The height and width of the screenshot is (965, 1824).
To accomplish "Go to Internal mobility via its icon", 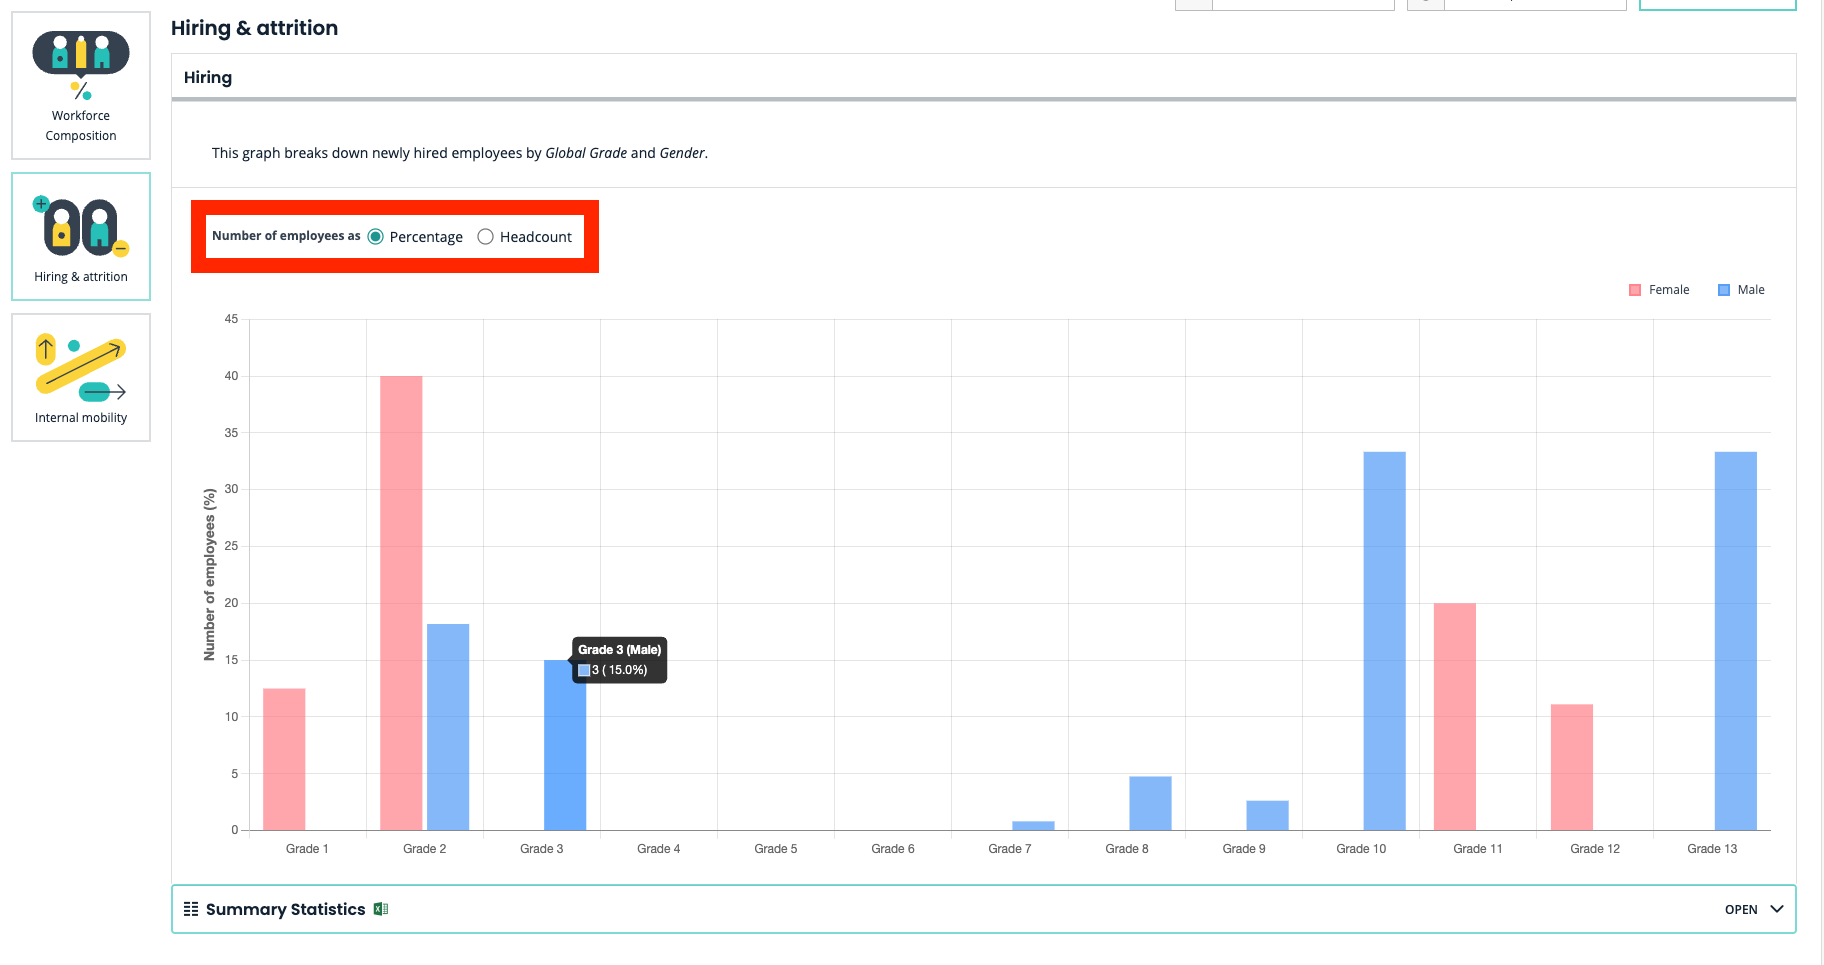I will pos(81,368).
